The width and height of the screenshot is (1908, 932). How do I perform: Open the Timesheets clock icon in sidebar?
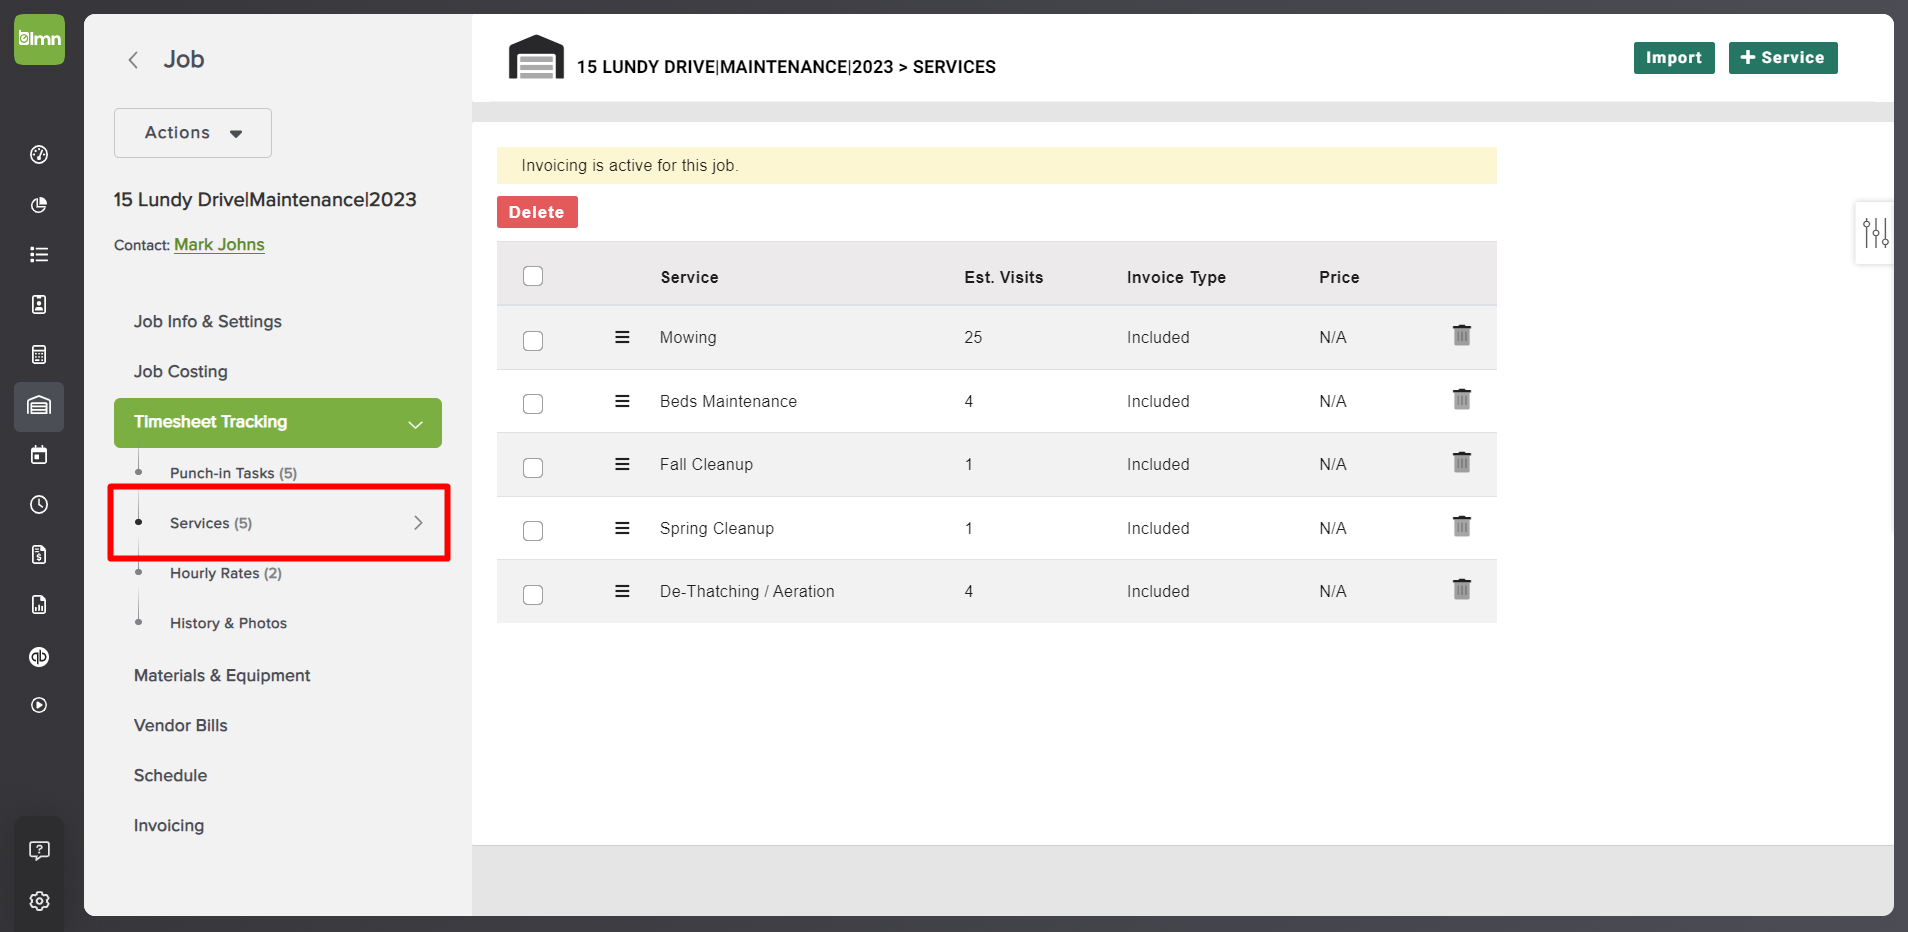pos(38,505)
